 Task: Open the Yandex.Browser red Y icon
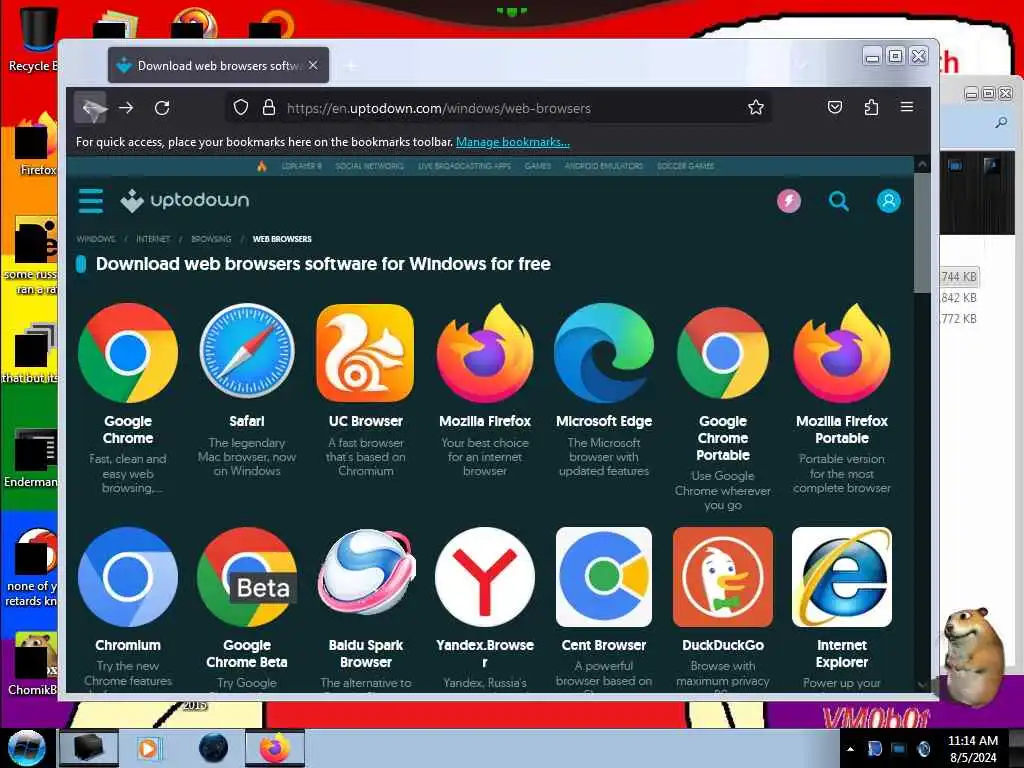(x=485, y=577)
